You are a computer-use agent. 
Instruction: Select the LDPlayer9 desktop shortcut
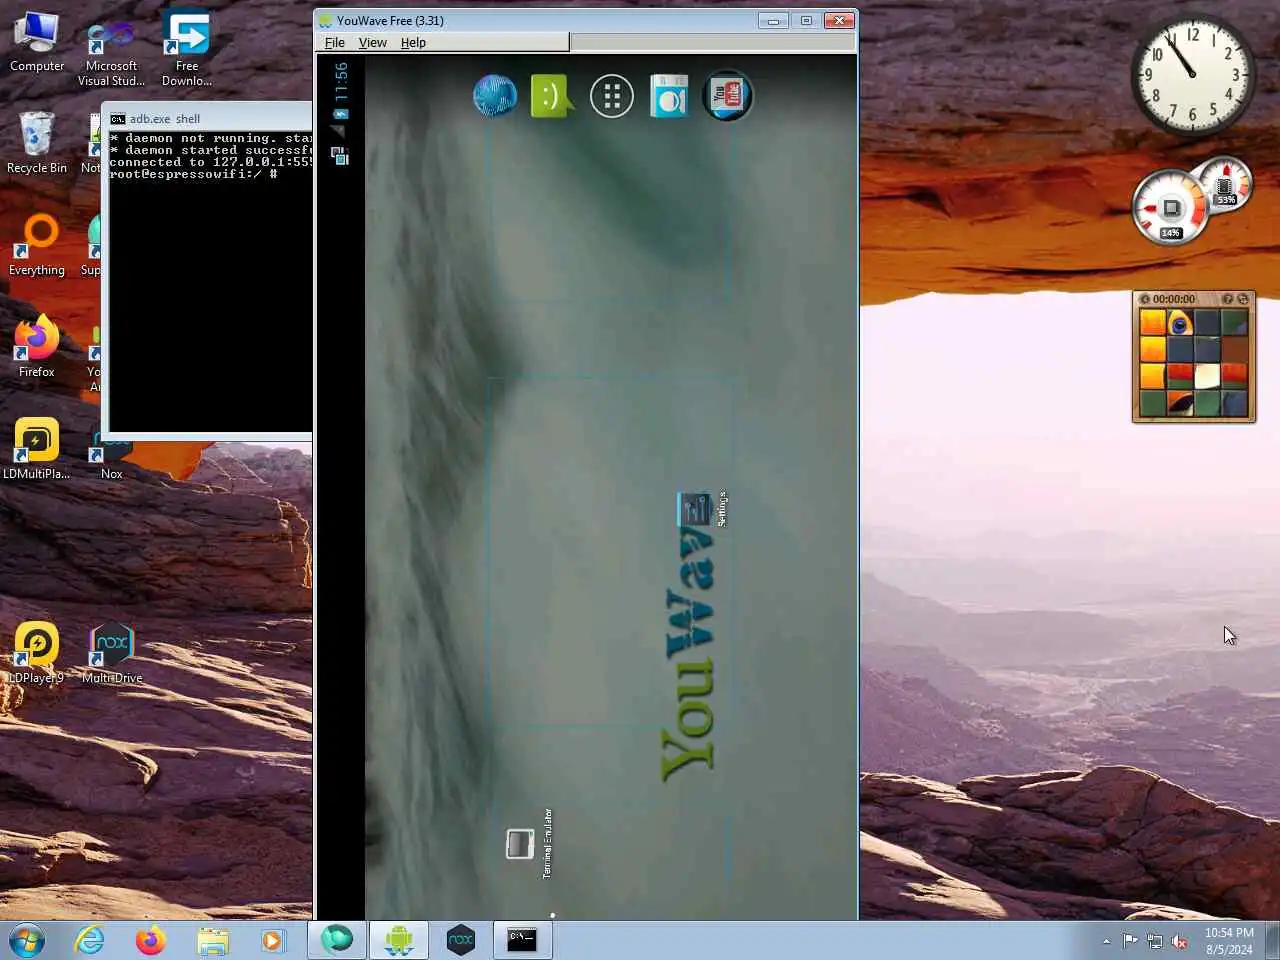[x=37, y=654]
